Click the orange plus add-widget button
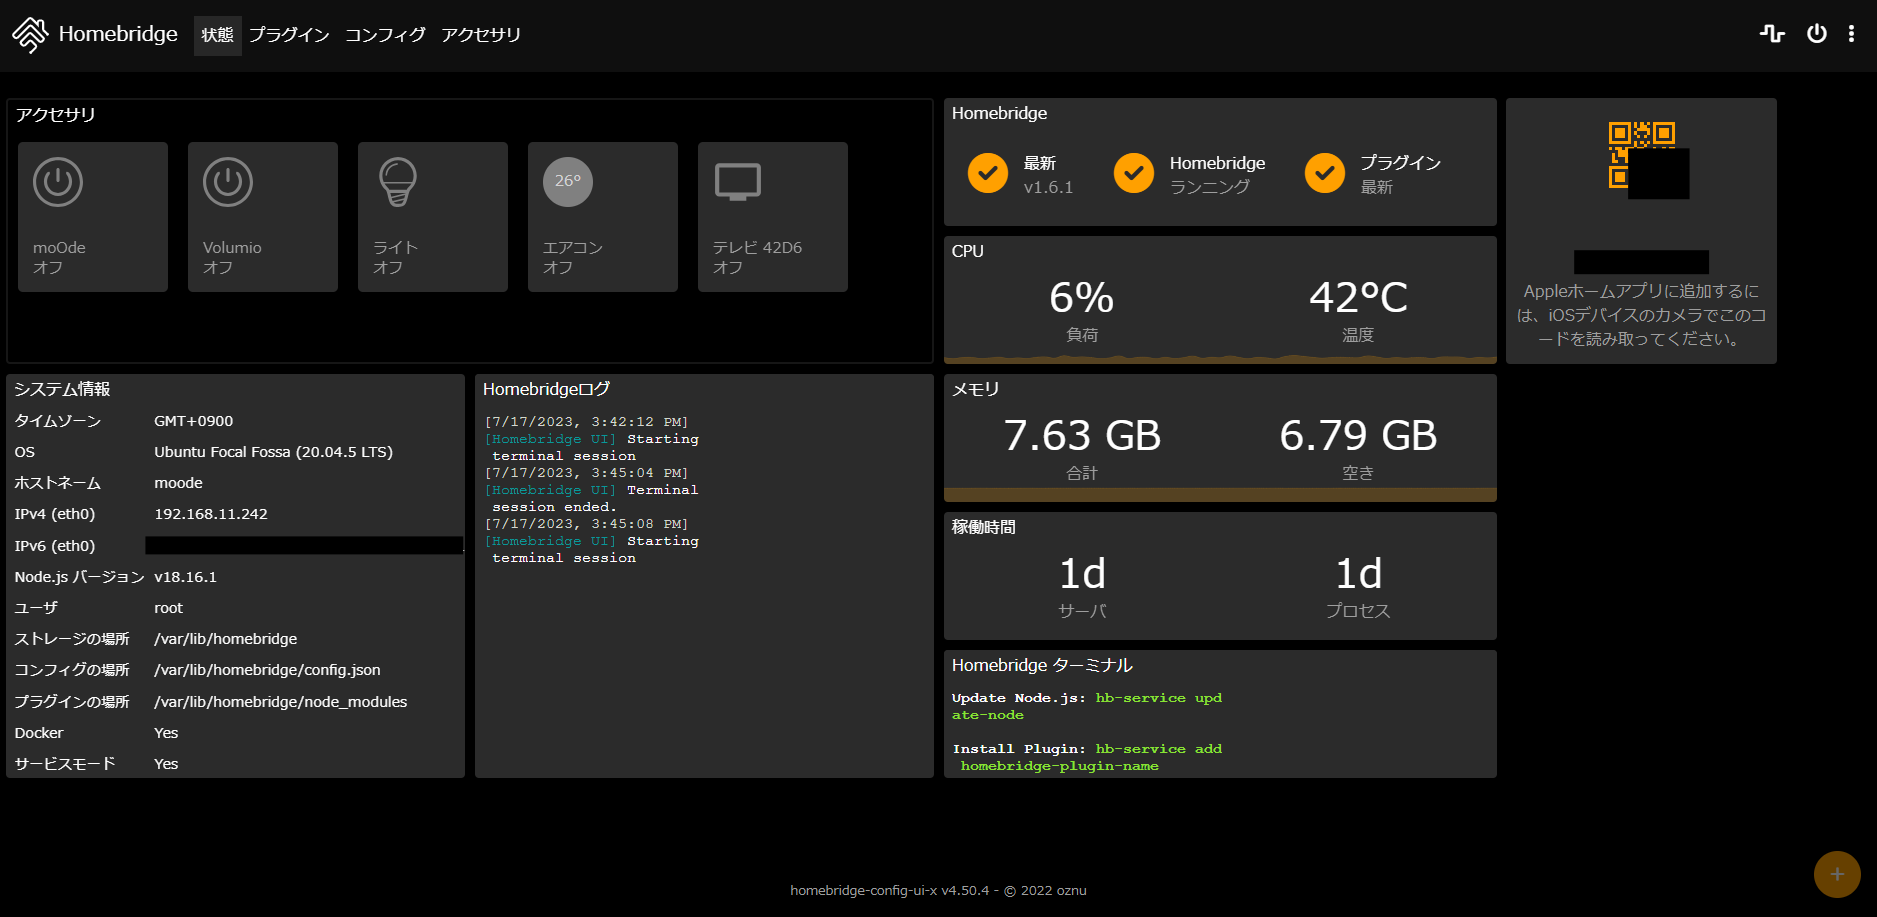 [1837, 874]
